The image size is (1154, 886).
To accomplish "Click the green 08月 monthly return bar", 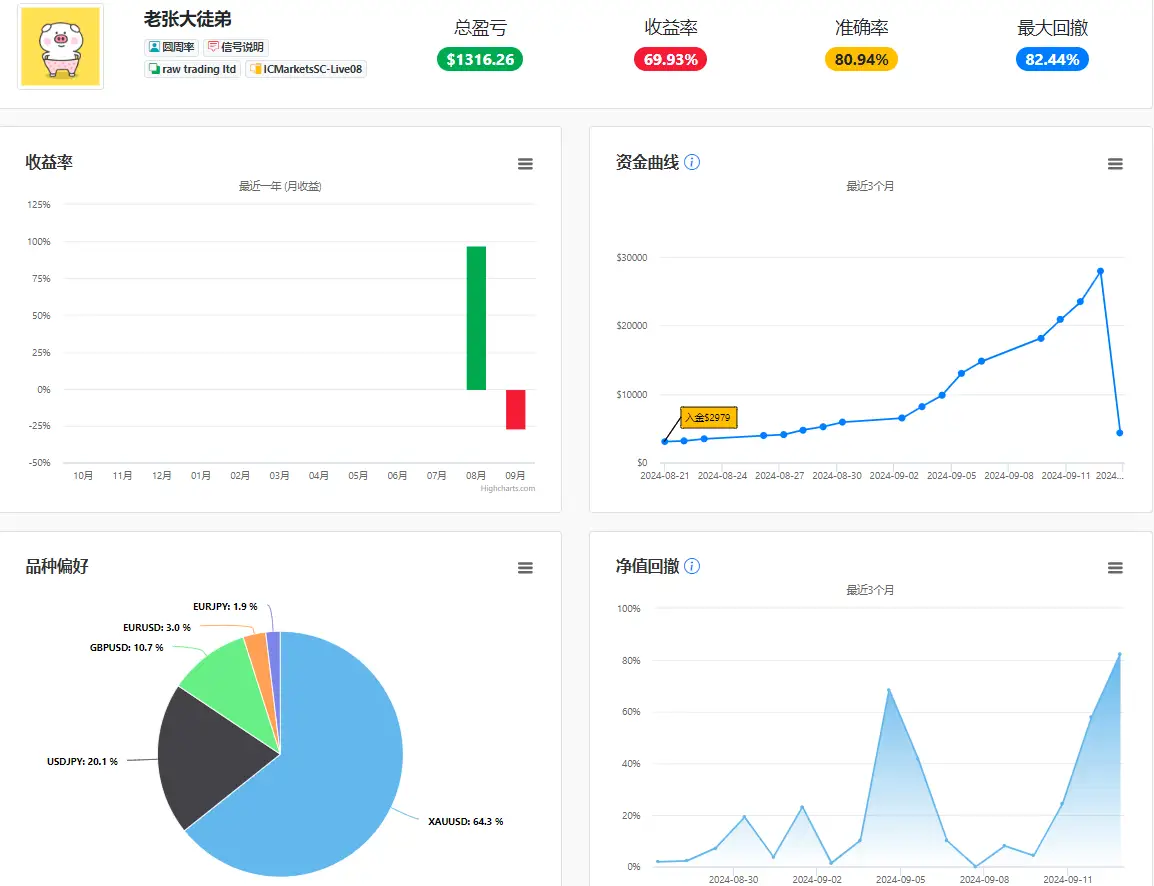I will coord(476,318).
